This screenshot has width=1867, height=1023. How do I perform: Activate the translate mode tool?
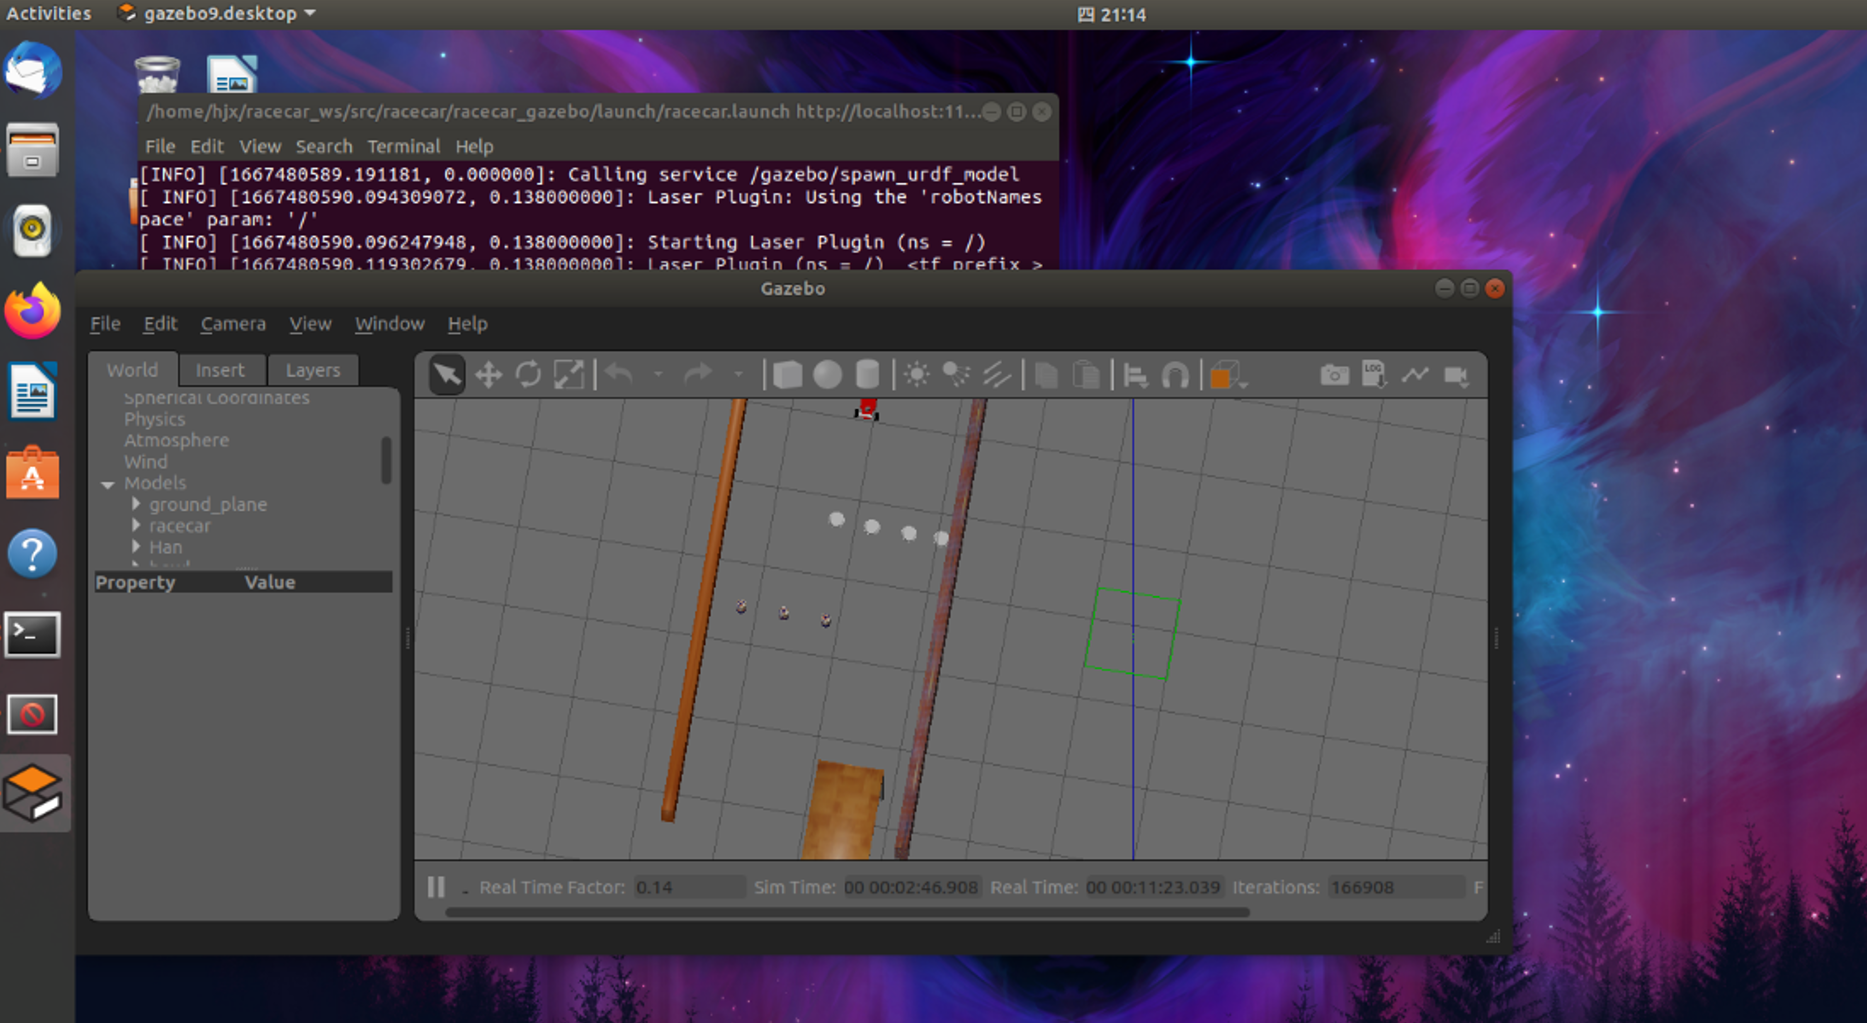click(x=488, y=375)
